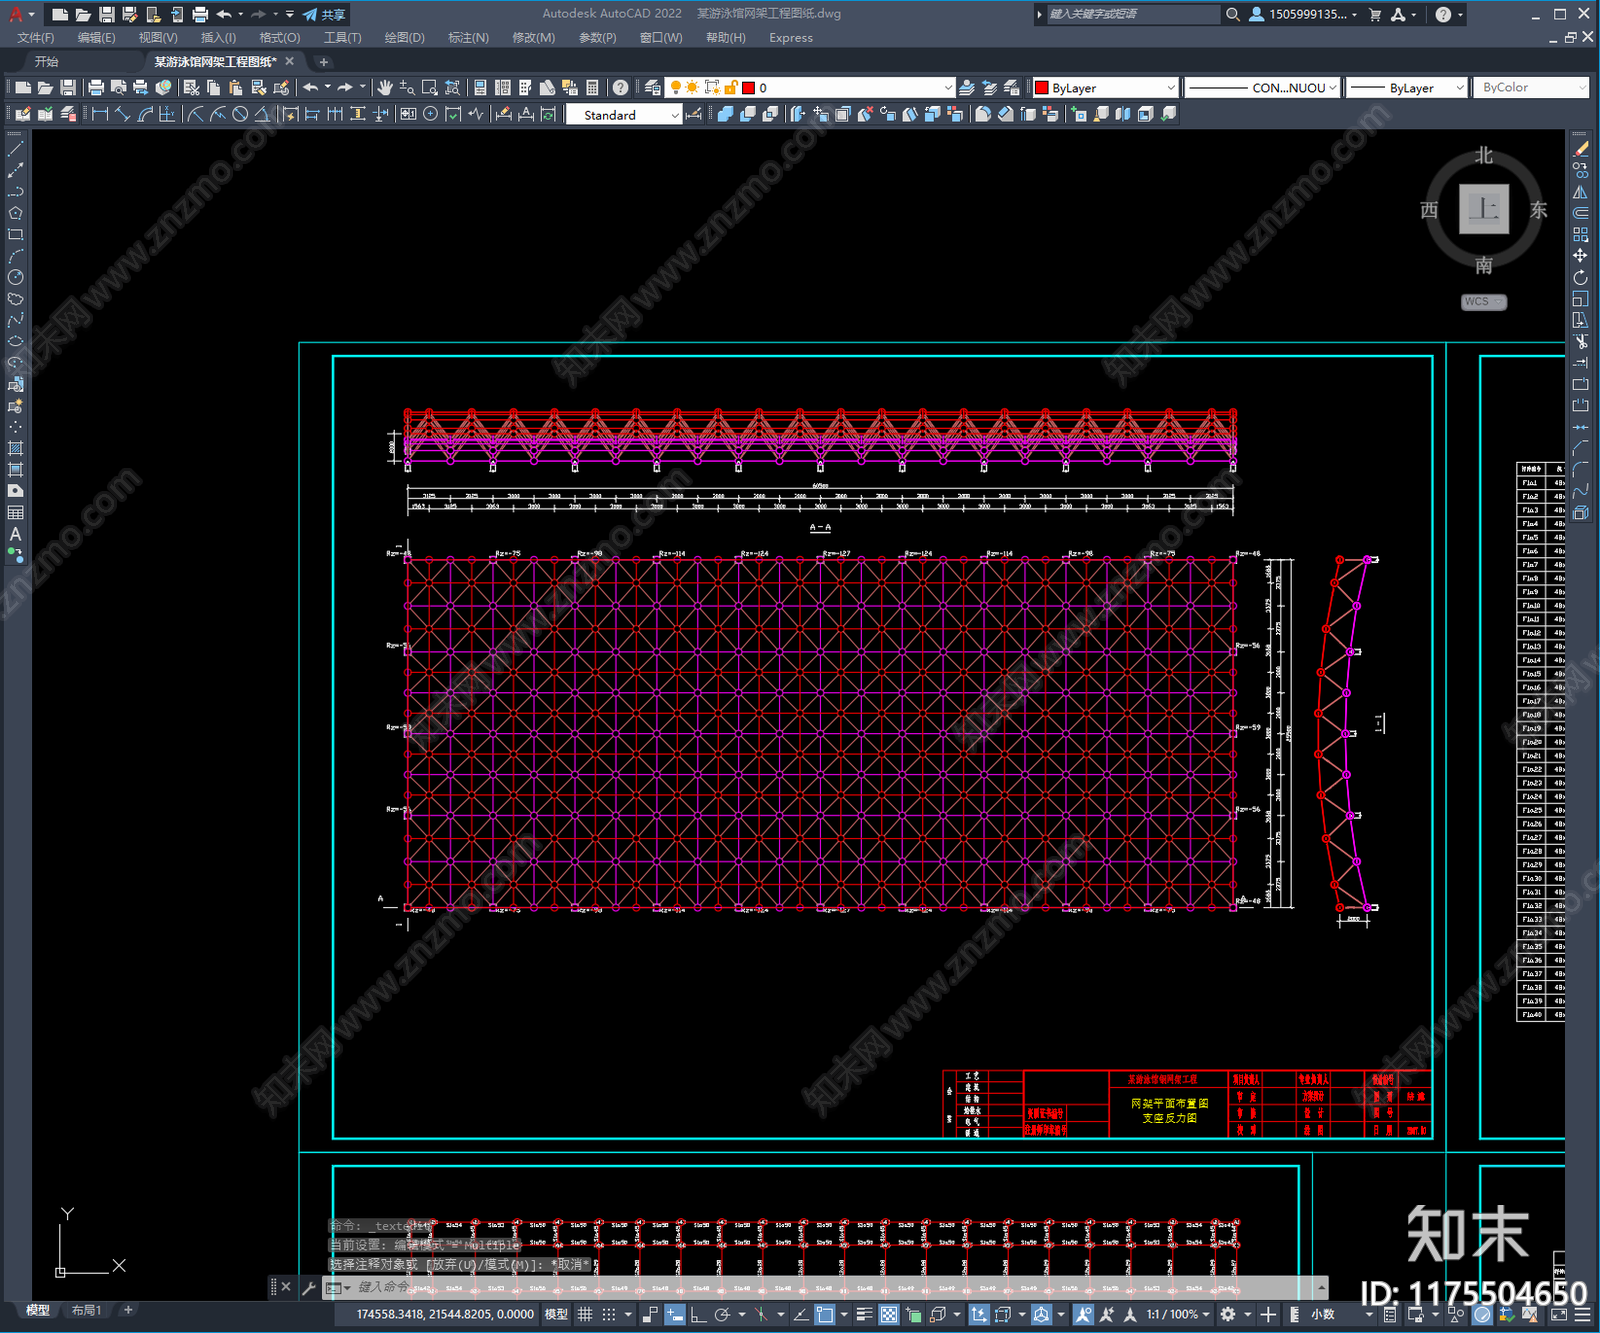Select the Table tool in draw toolbar
The image size is (1600, 1333).
pos(15,512)
